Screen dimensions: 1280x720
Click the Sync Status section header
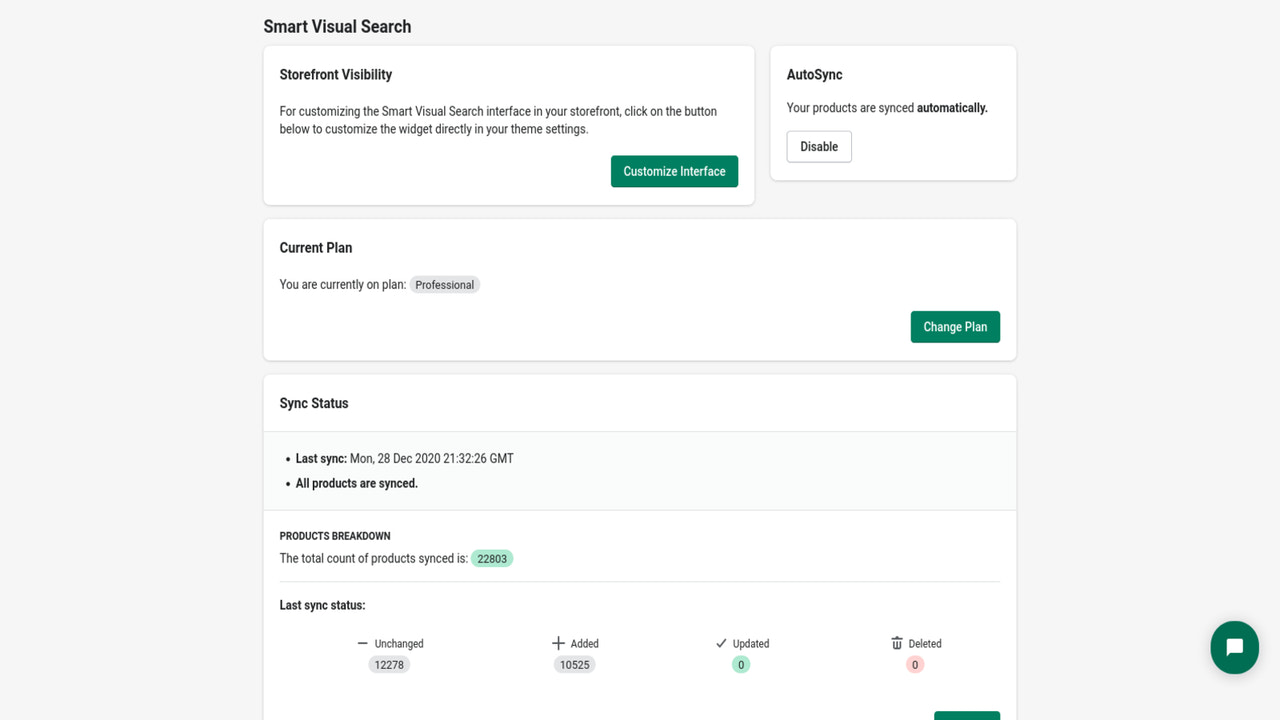coord(313,403)
